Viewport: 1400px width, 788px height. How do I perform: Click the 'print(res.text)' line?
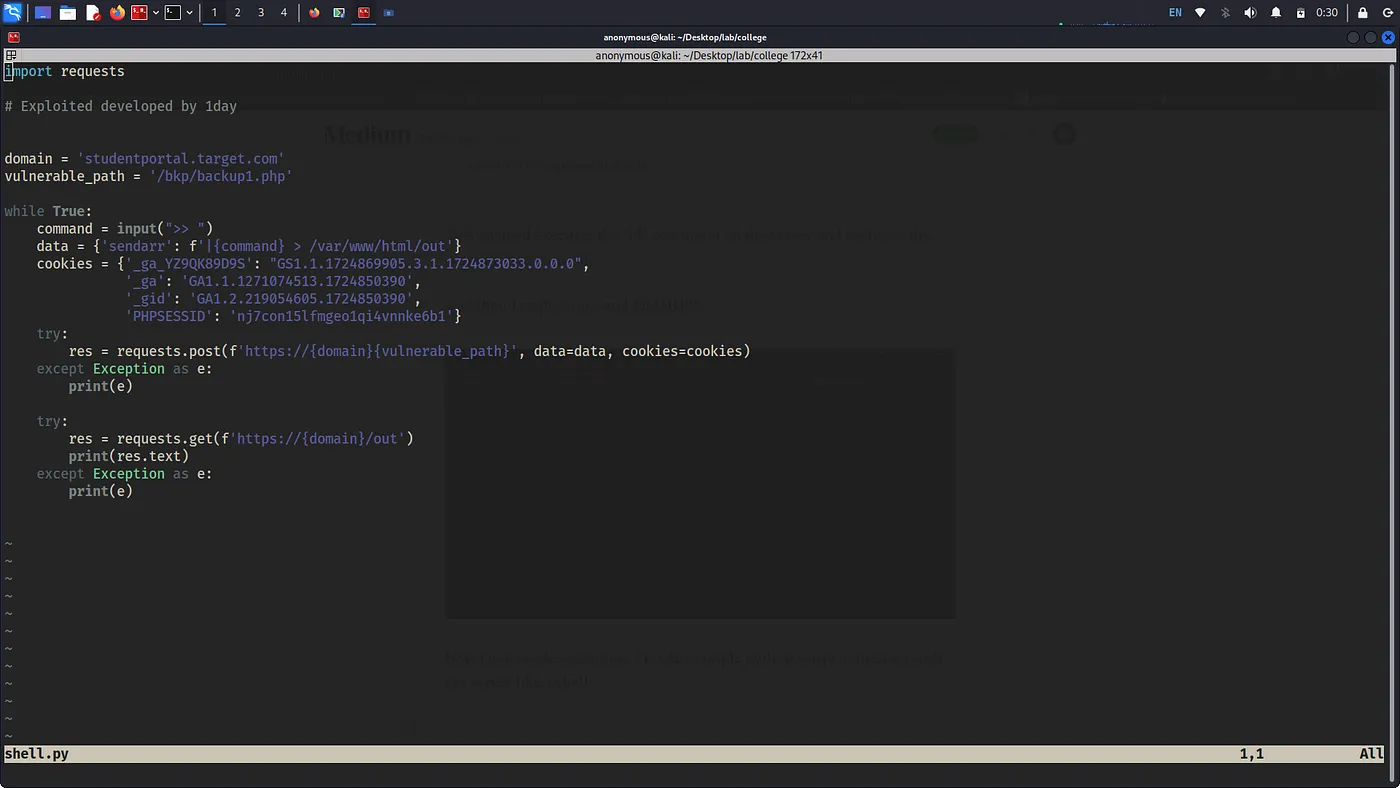pos(129,456)
